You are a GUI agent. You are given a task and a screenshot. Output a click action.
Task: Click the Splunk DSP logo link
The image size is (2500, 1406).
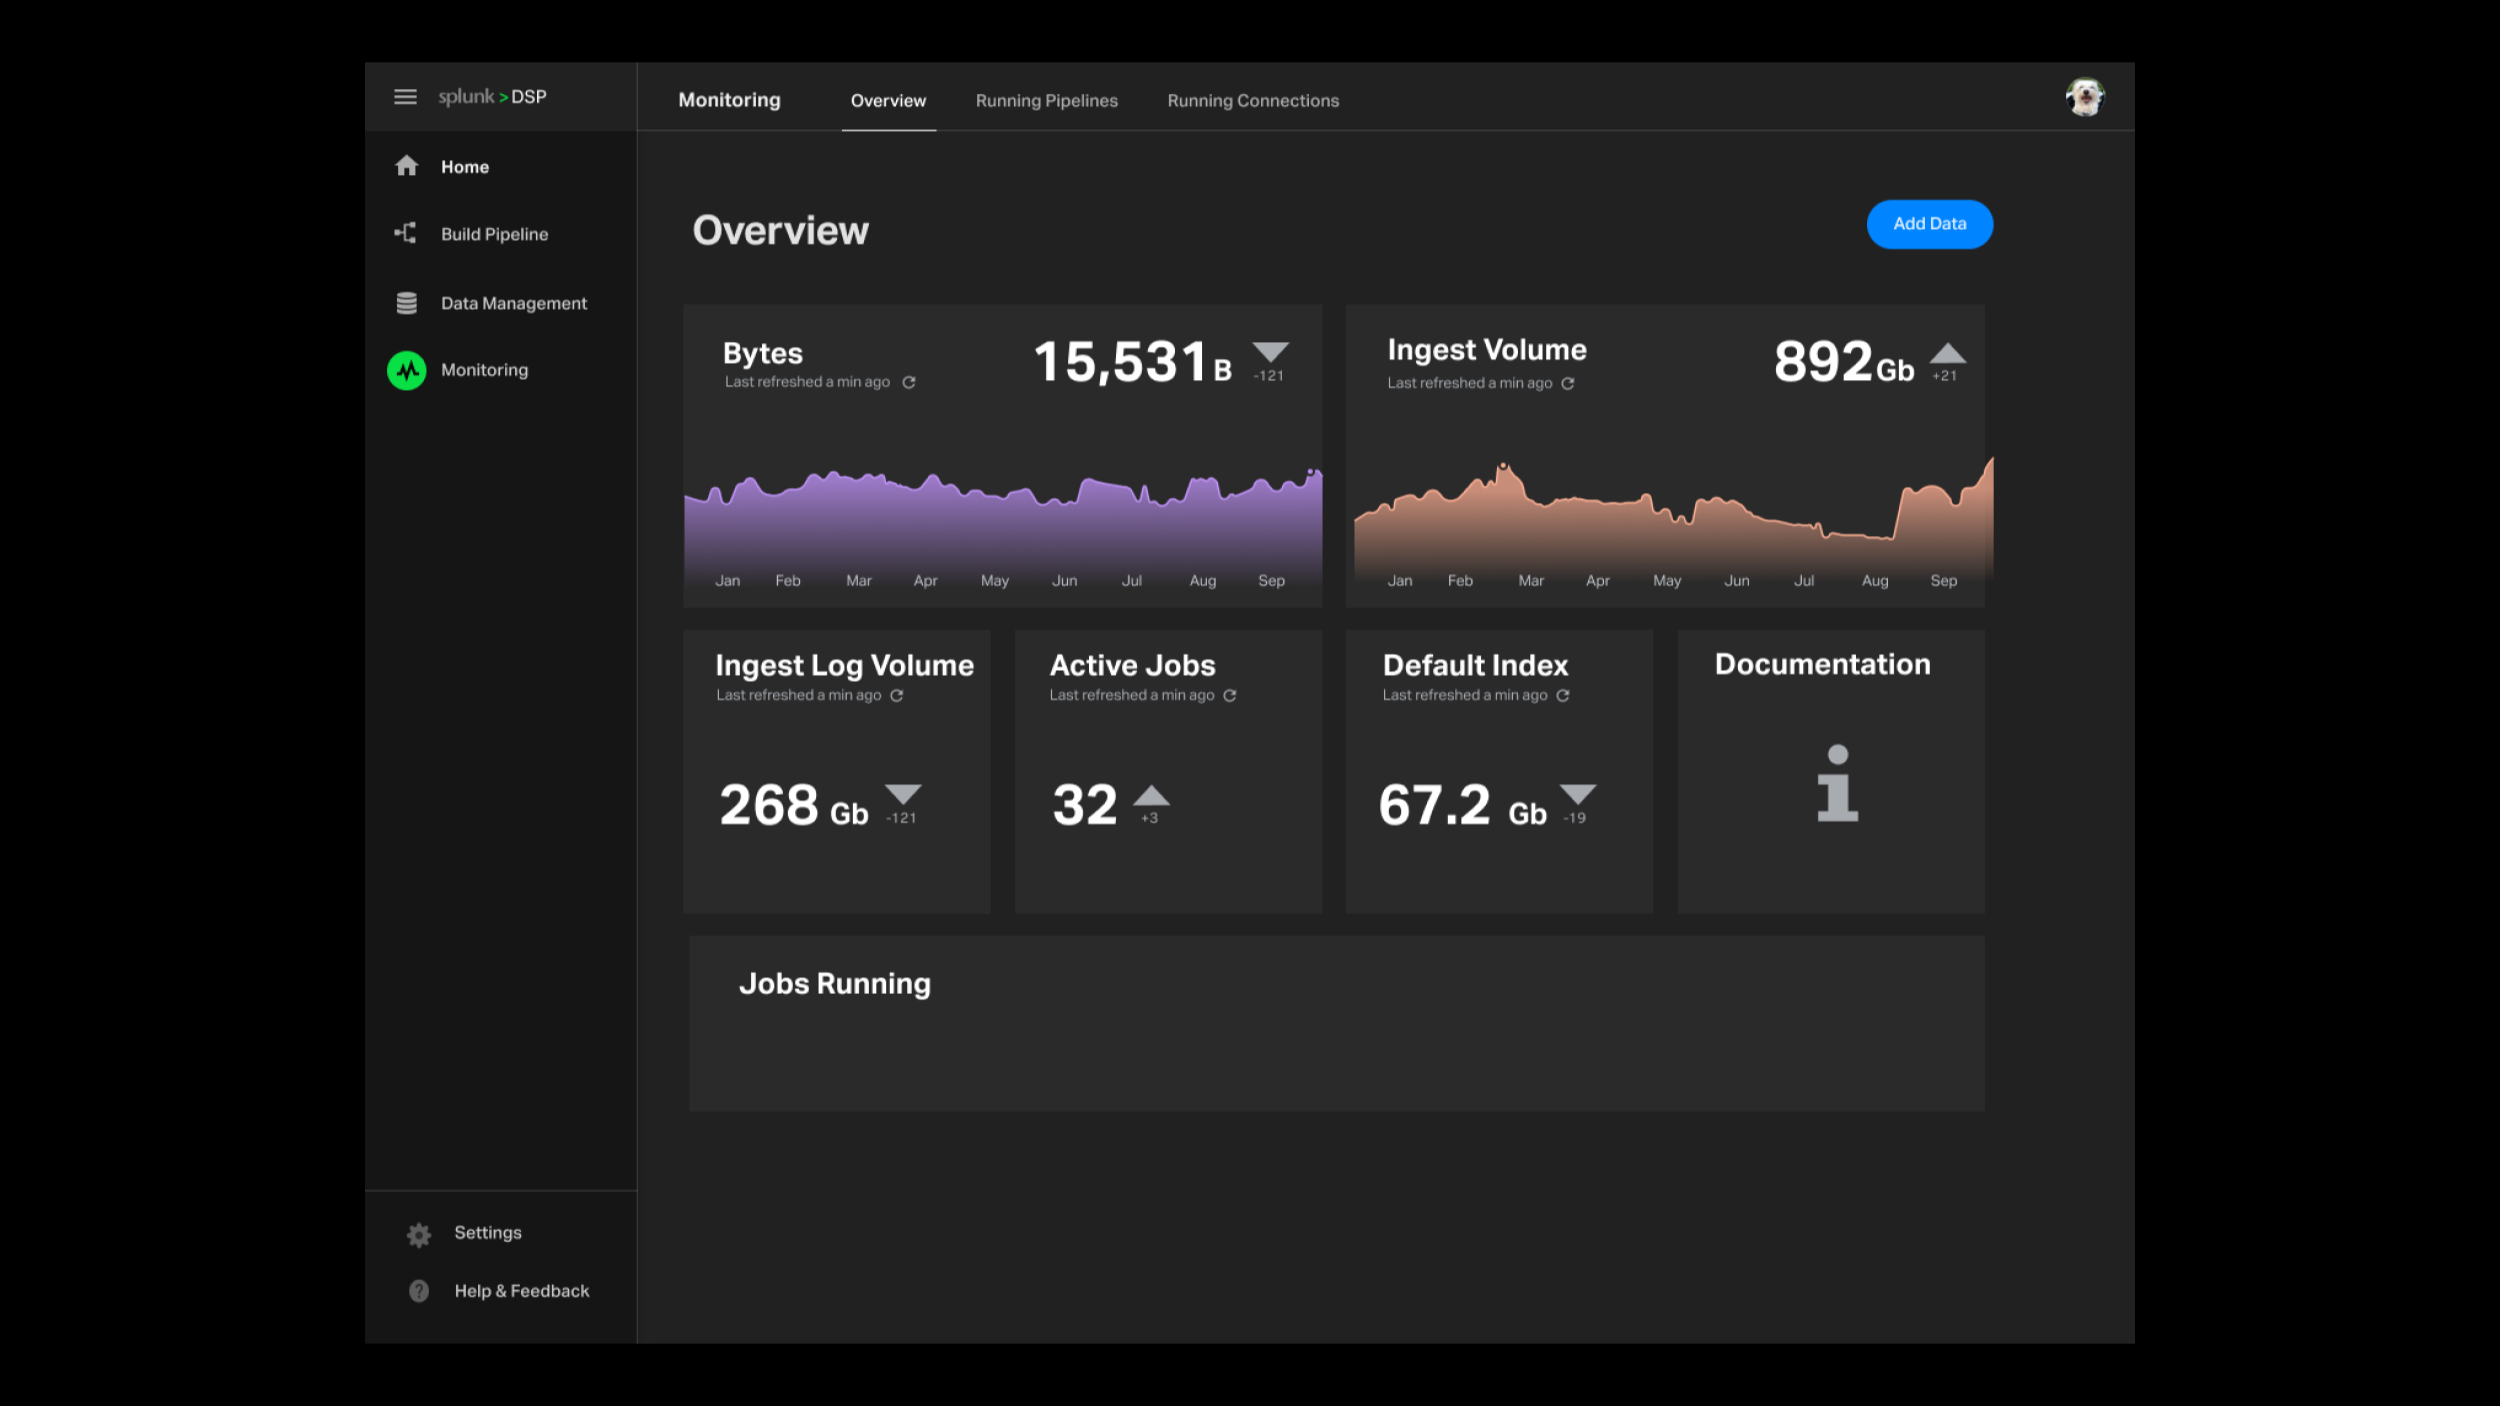[x=492, y=97]
